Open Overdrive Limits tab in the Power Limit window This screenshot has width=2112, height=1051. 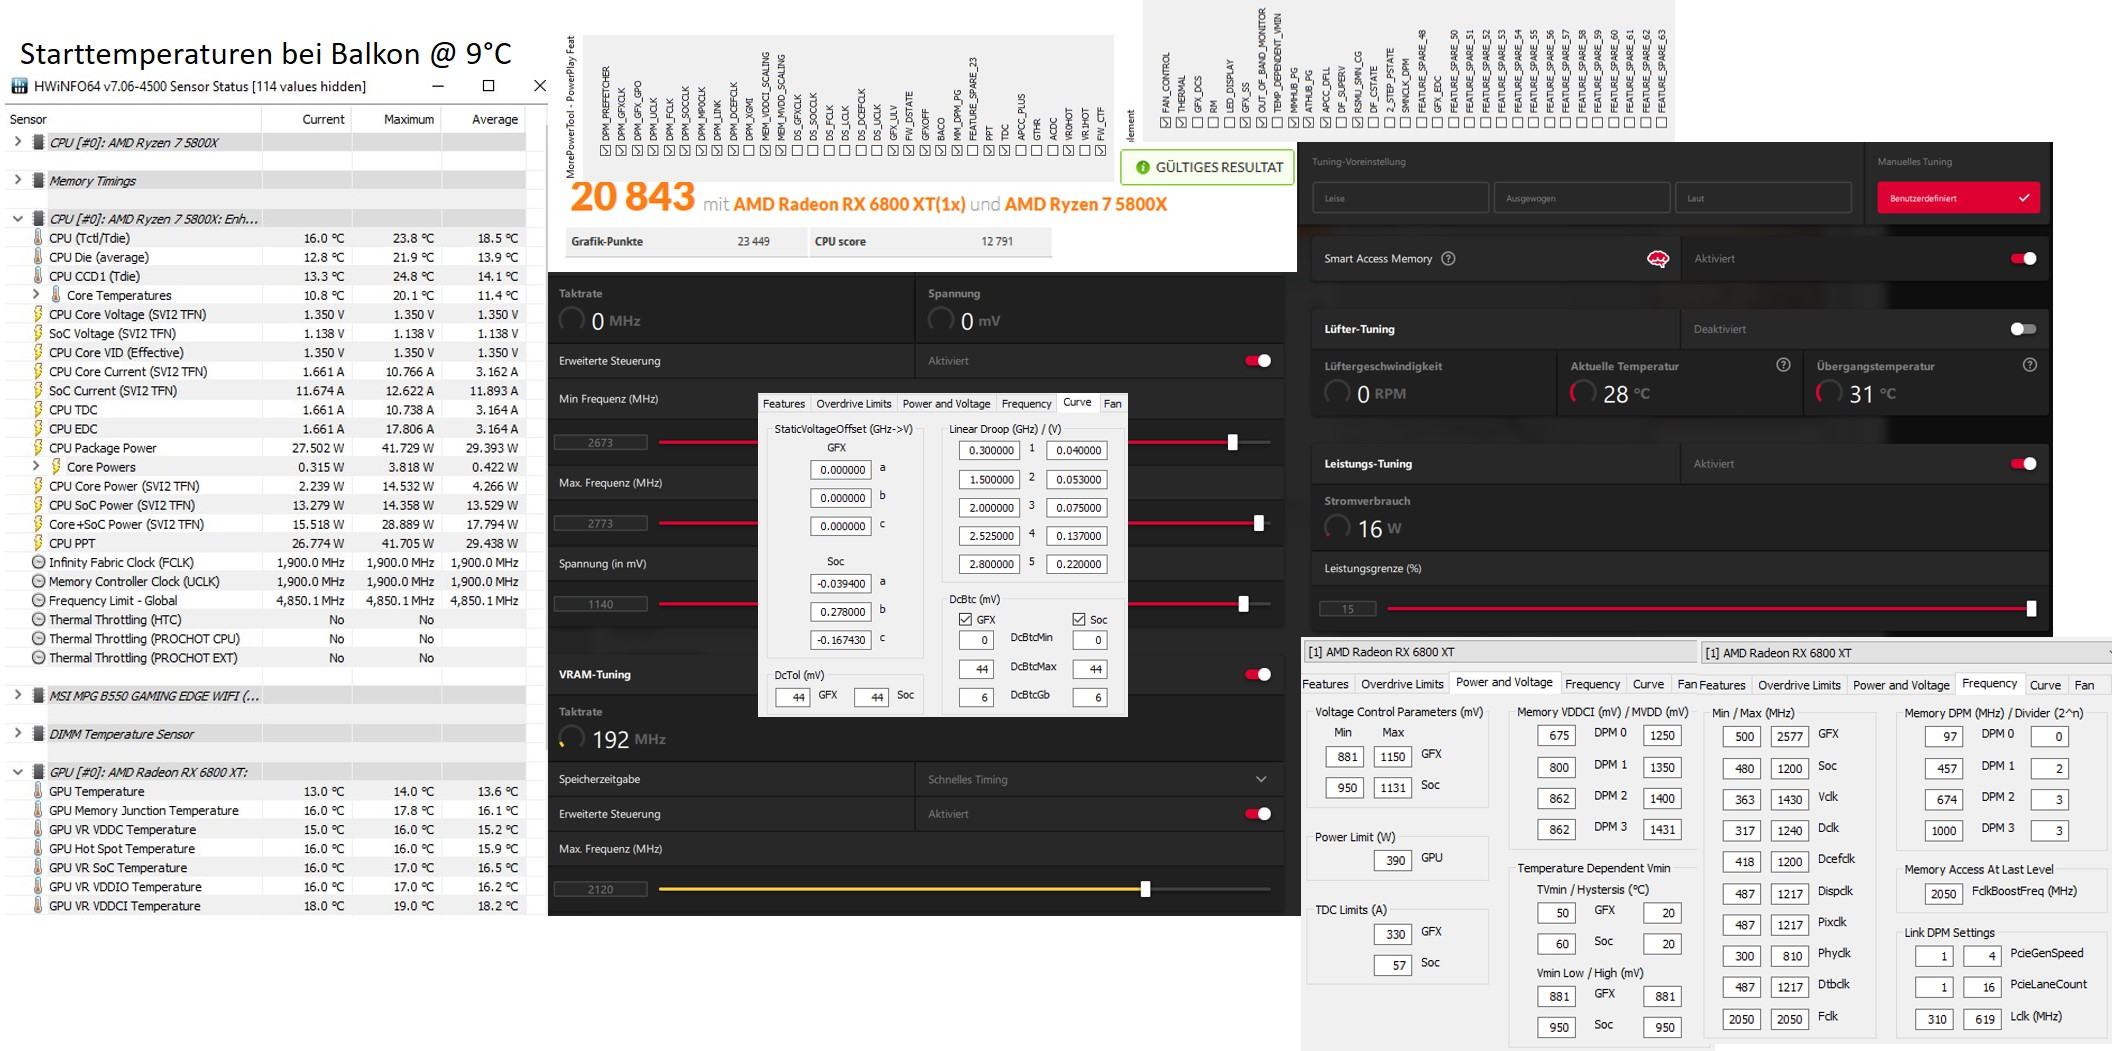1402,684
